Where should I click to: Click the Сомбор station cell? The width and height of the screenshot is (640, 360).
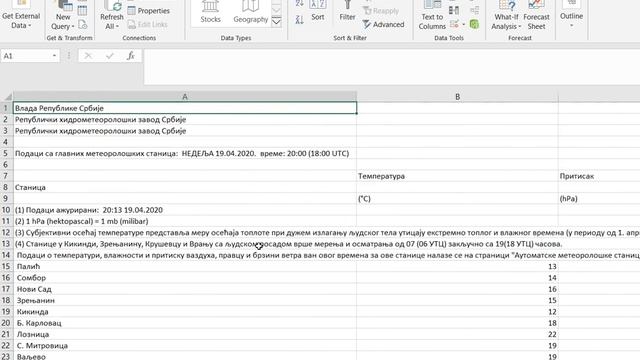click(x=185, y=278)
